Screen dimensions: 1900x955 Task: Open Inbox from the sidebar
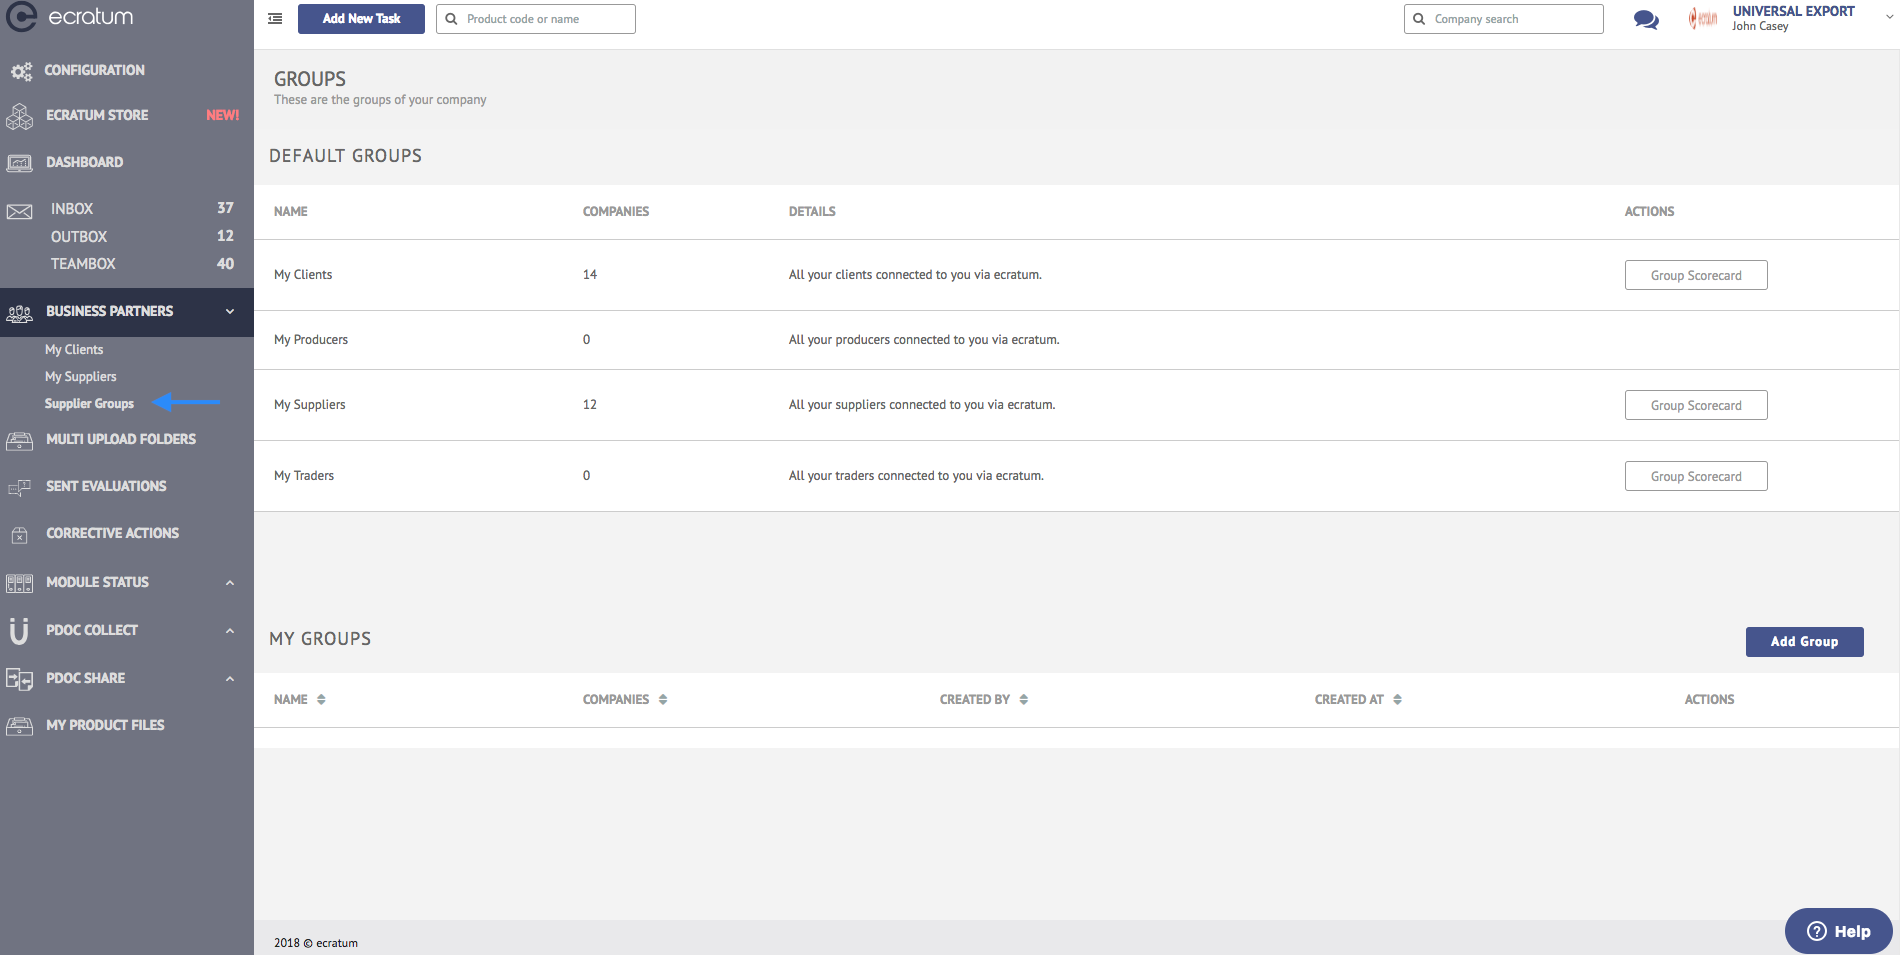tap(72, 209)
